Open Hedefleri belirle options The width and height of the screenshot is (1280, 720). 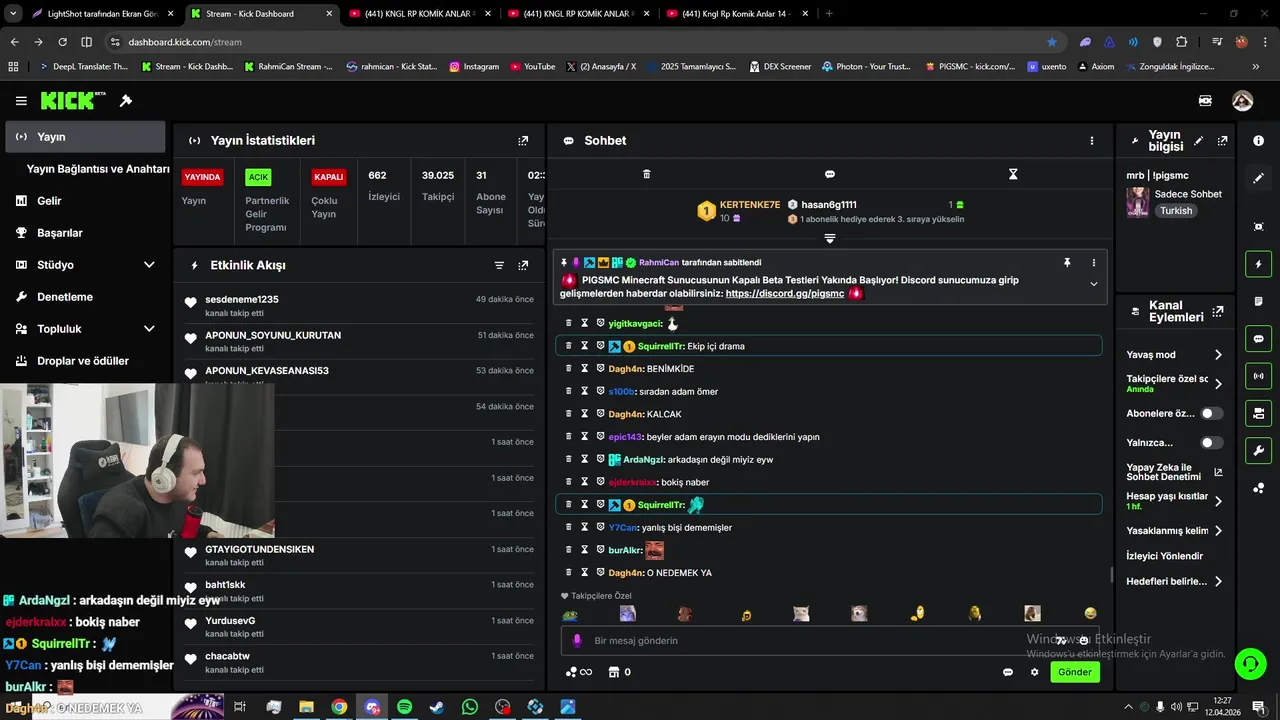(1174, 581)
